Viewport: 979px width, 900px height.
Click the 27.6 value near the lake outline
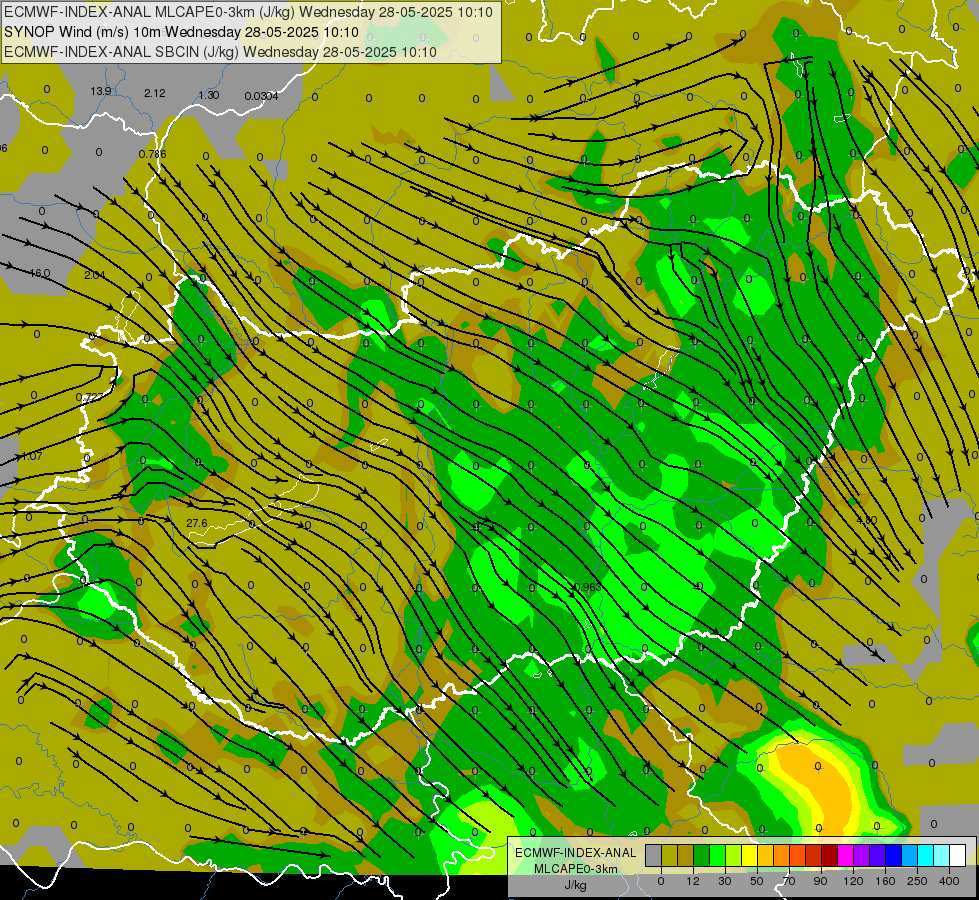tap(197, 523)
